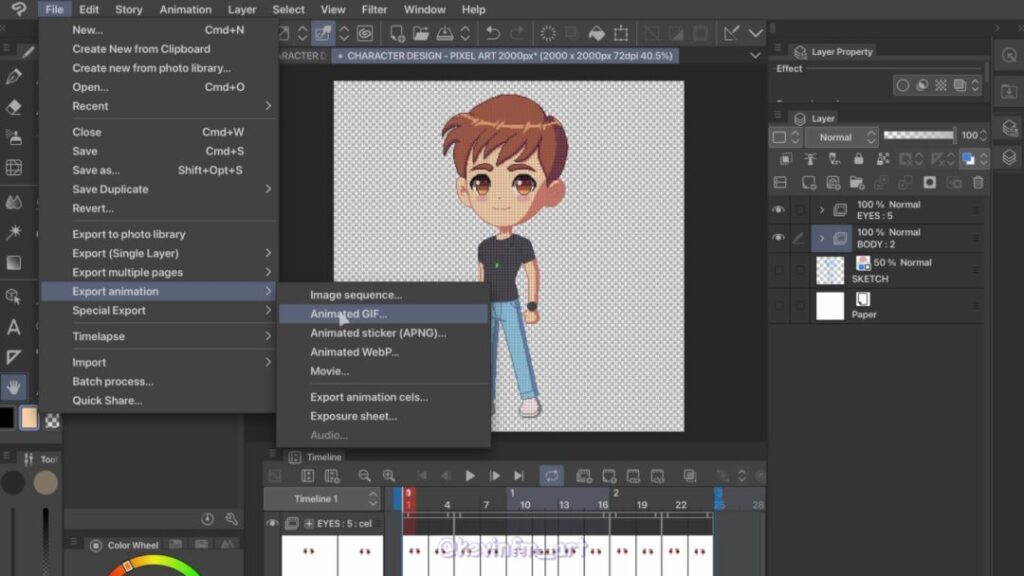Hide the EYES : 5 layer folder
Image resolution: width=1024 pixels, height=576 pixels.
[778, 210]
